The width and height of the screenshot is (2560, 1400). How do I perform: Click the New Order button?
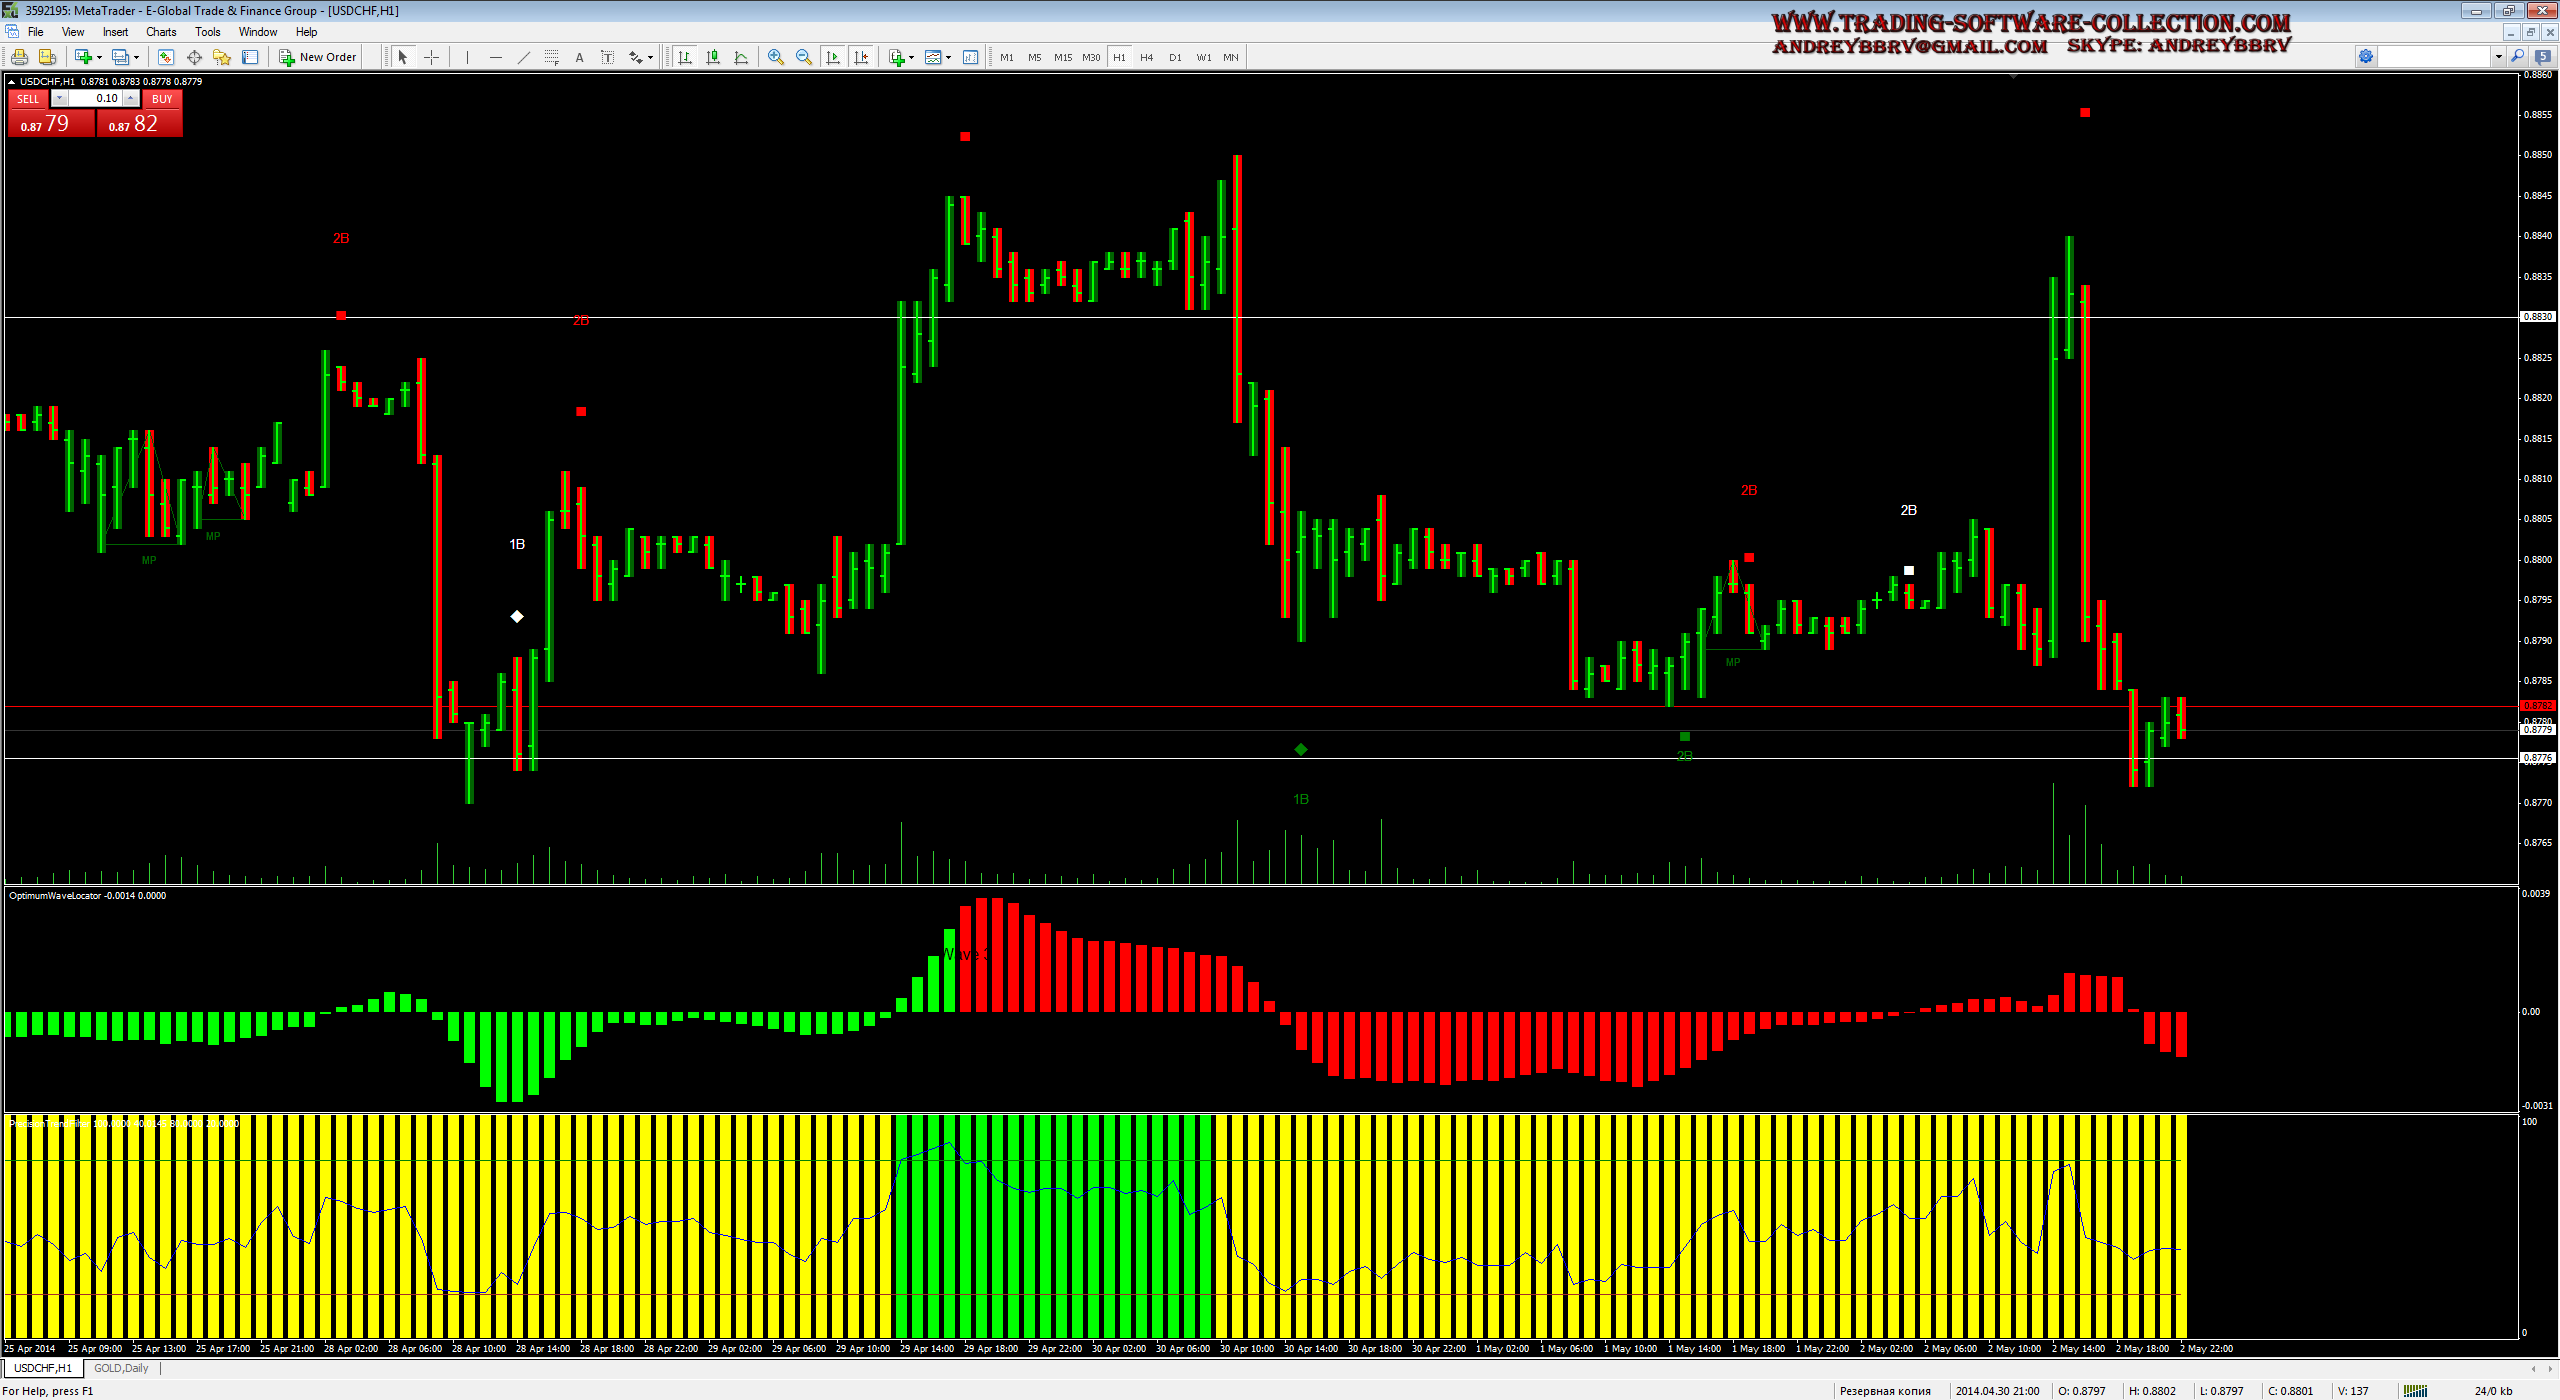click(x=318, y=57)
